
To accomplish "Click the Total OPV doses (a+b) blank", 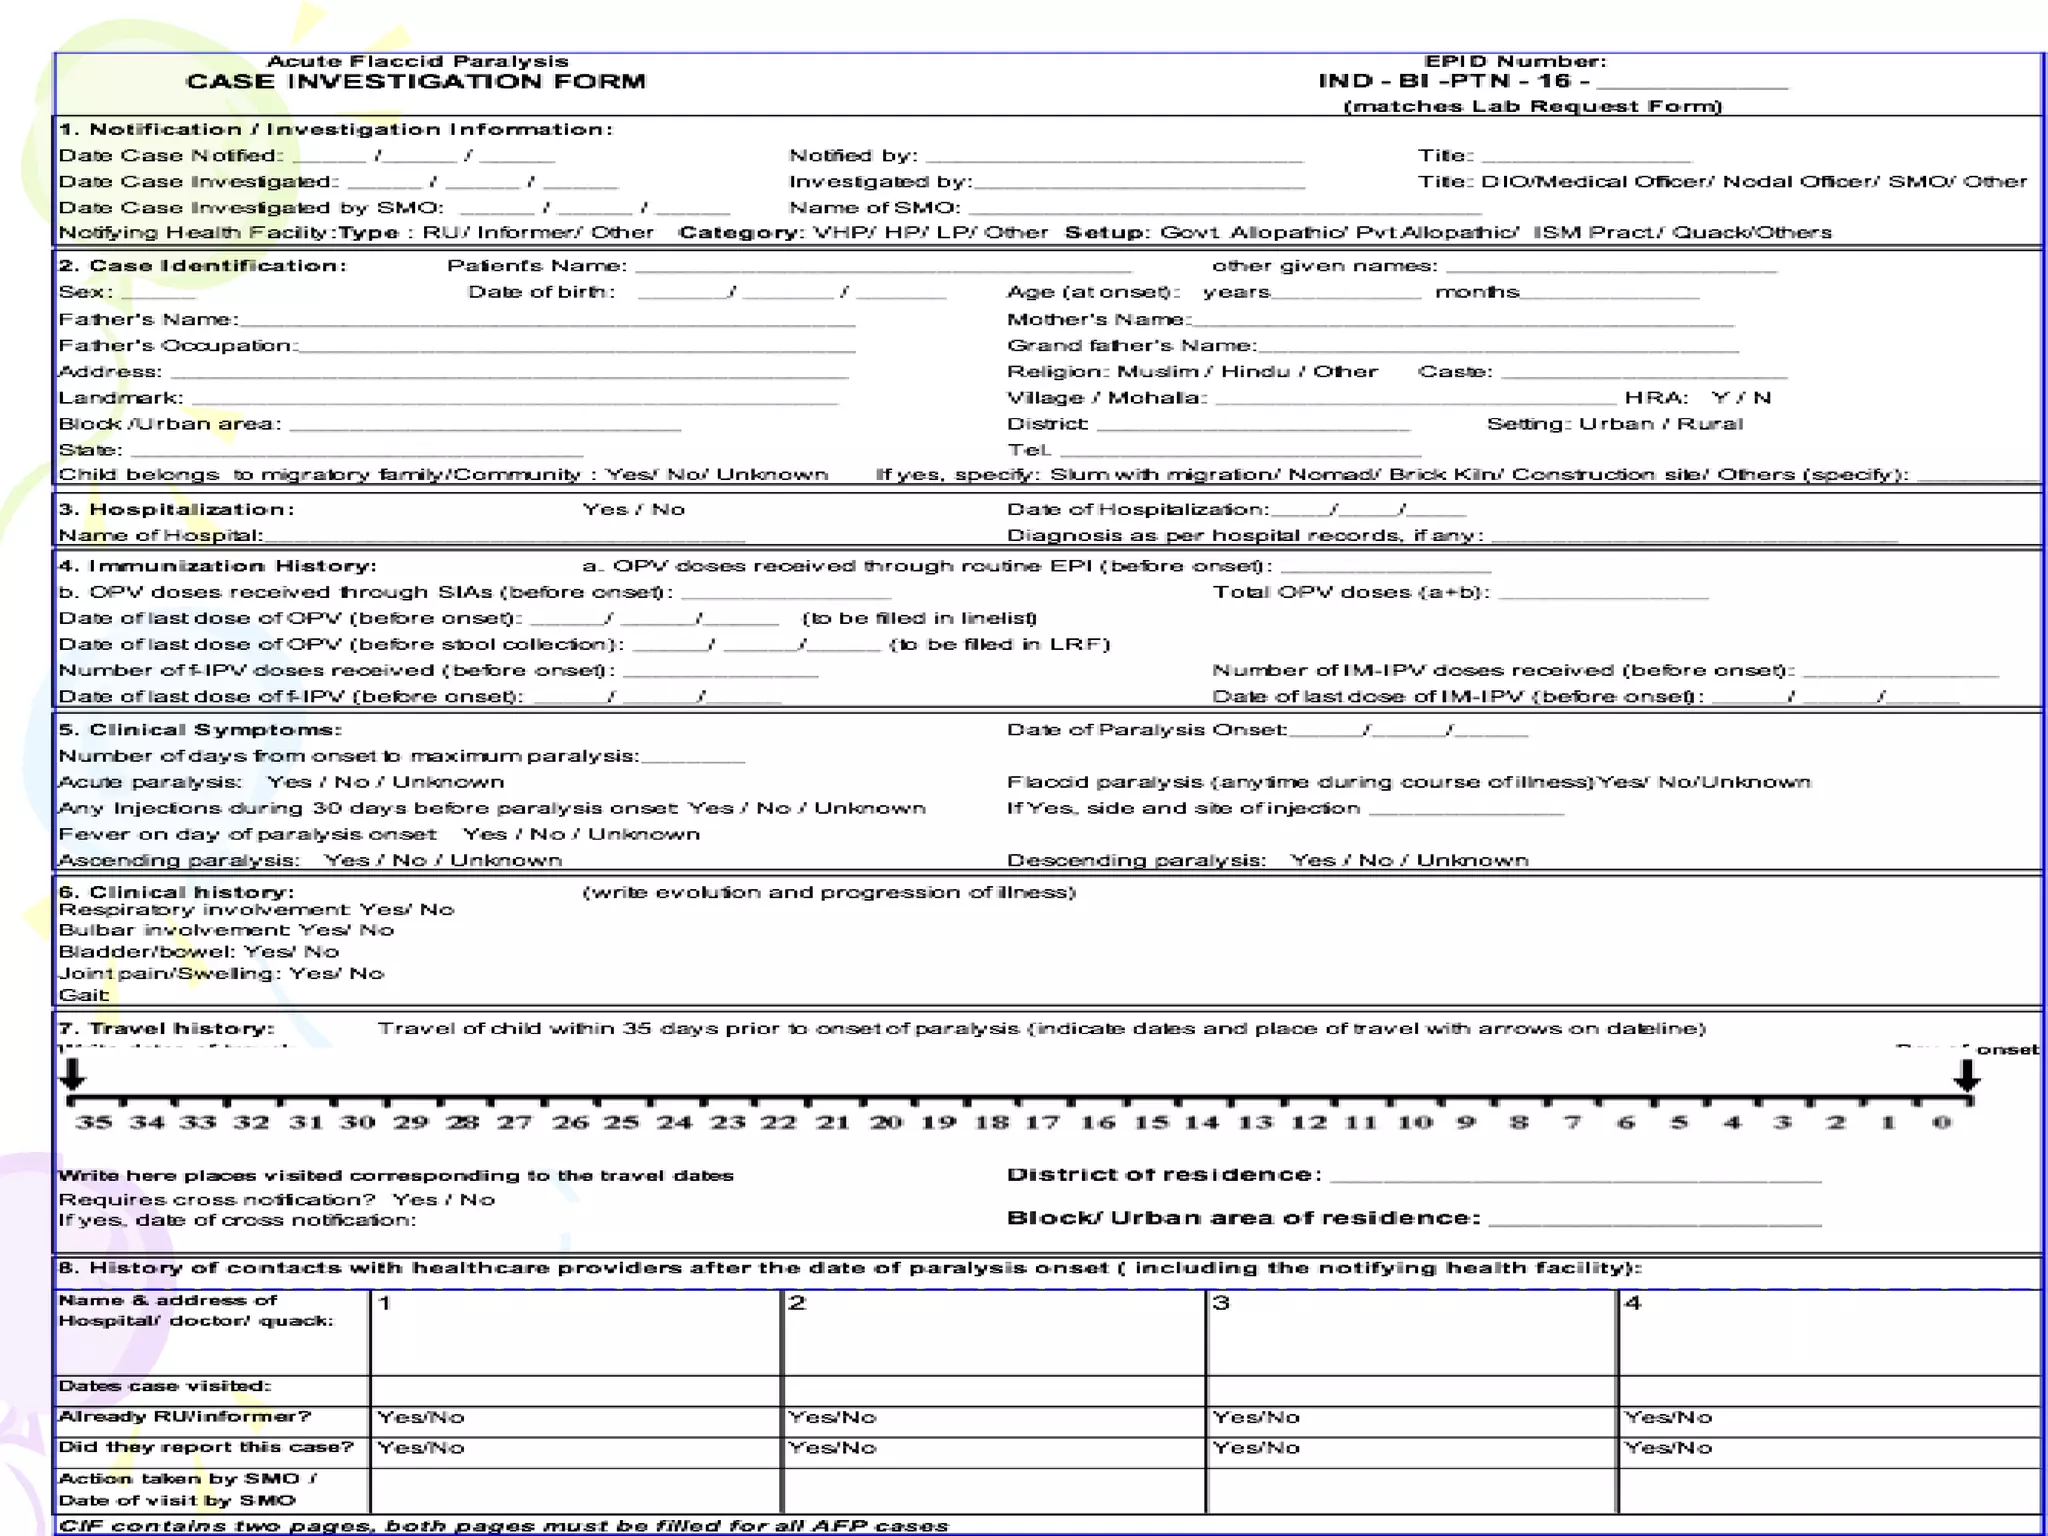I will pos(1603,592).
